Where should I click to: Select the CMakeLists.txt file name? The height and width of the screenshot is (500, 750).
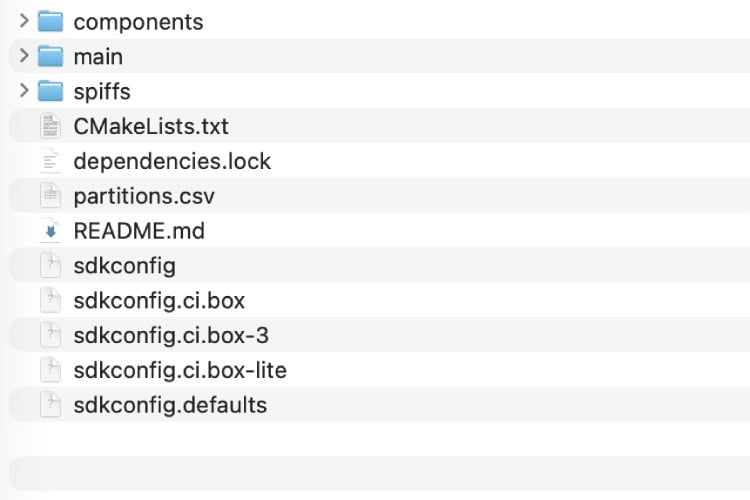pyautogui.click(x=151, y=126)
